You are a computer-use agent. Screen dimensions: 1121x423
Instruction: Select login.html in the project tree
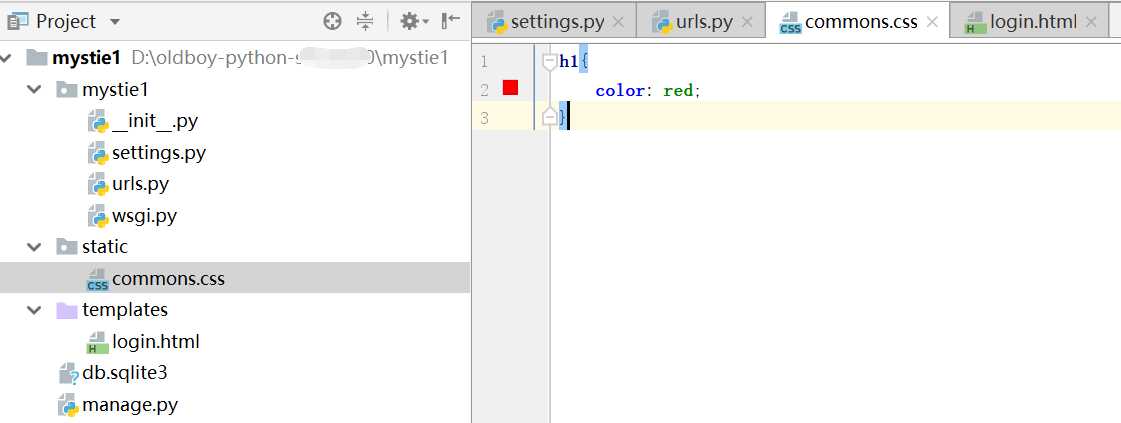point(156,341)
